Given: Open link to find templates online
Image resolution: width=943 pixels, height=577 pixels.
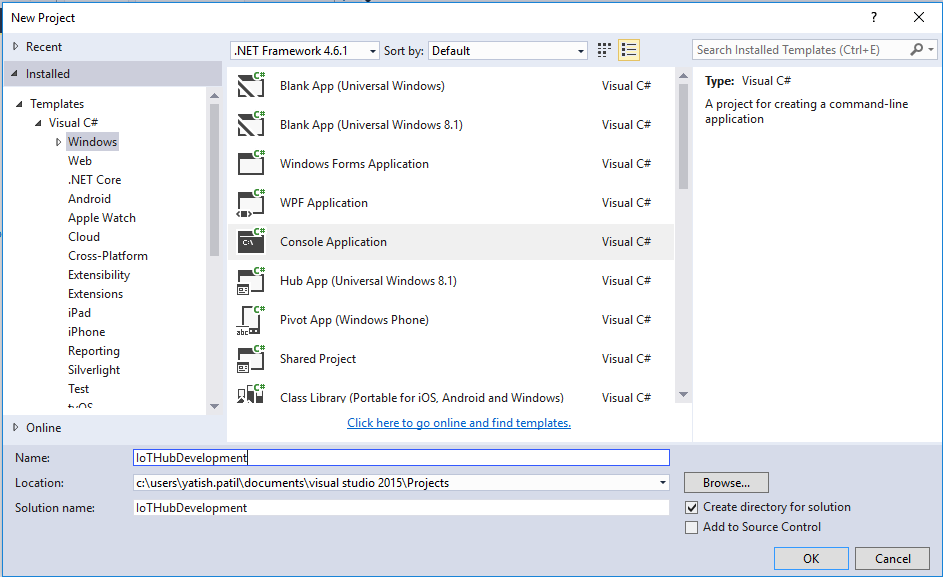Looking at the screenshot, I should click(459, 423).
